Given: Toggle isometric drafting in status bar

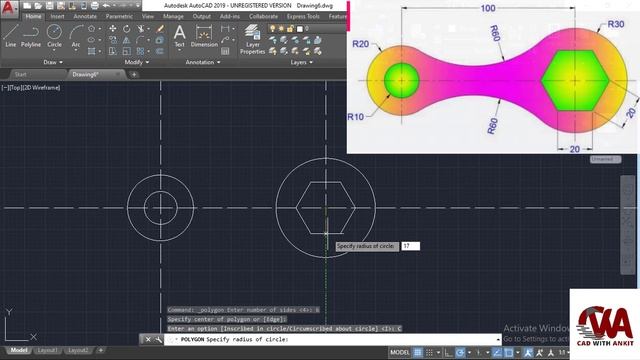Looking at the screenshot, I should 478,352.
